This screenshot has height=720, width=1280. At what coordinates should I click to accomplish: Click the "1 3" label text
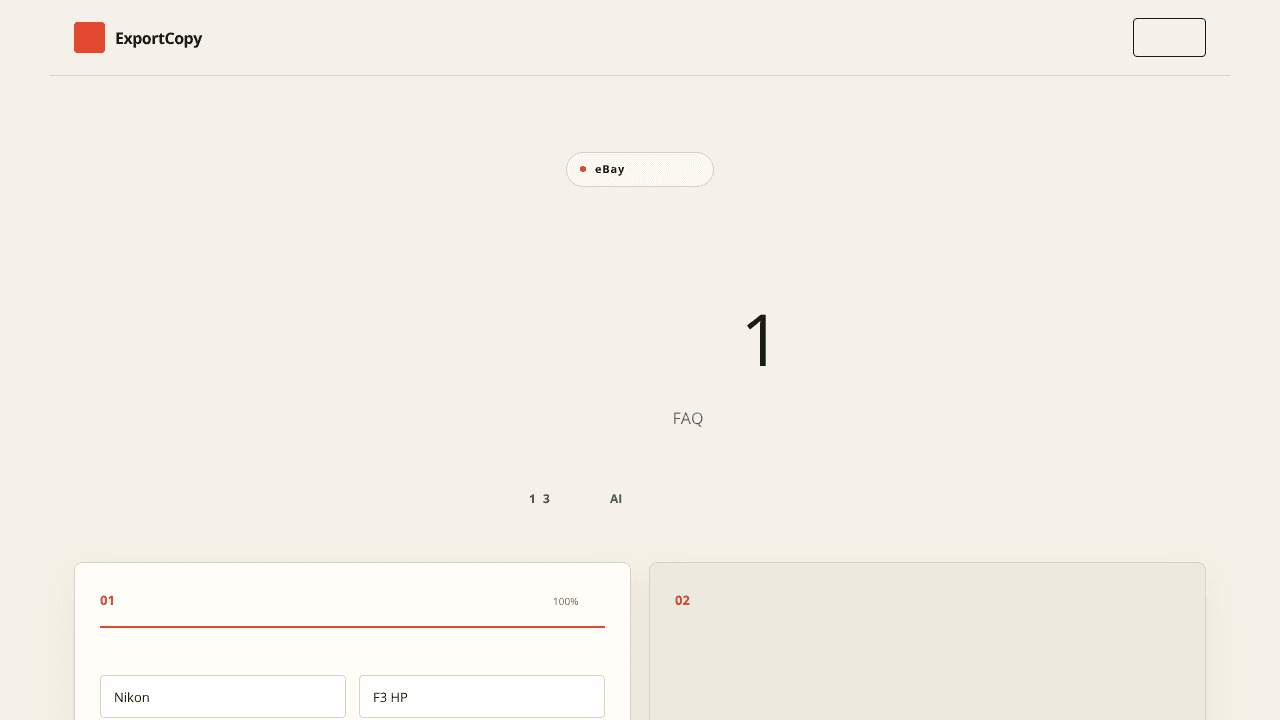click(540, 499)
